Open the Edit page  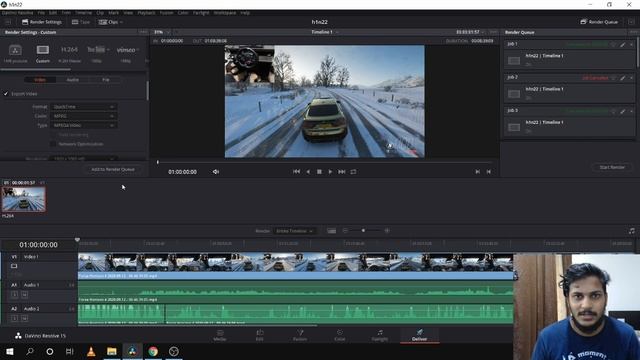tap(260, 335)
